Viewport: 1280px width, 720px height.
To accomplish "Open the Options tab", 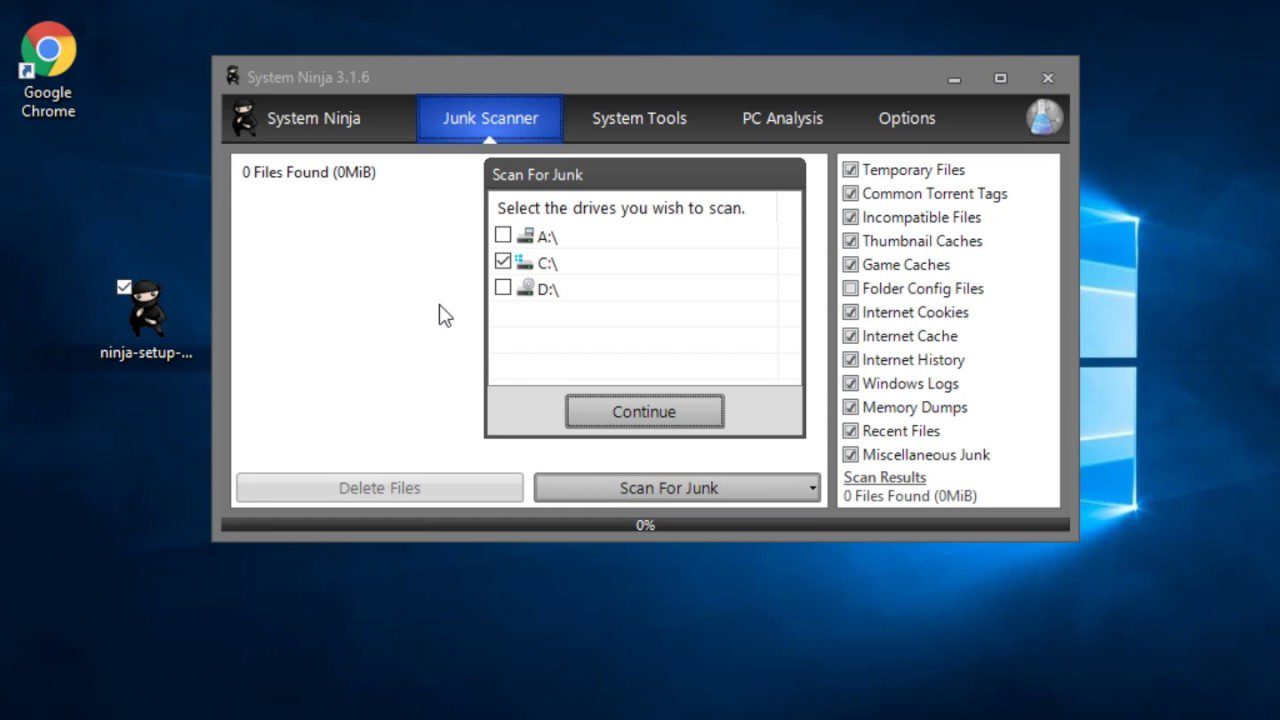I will 907,118.
